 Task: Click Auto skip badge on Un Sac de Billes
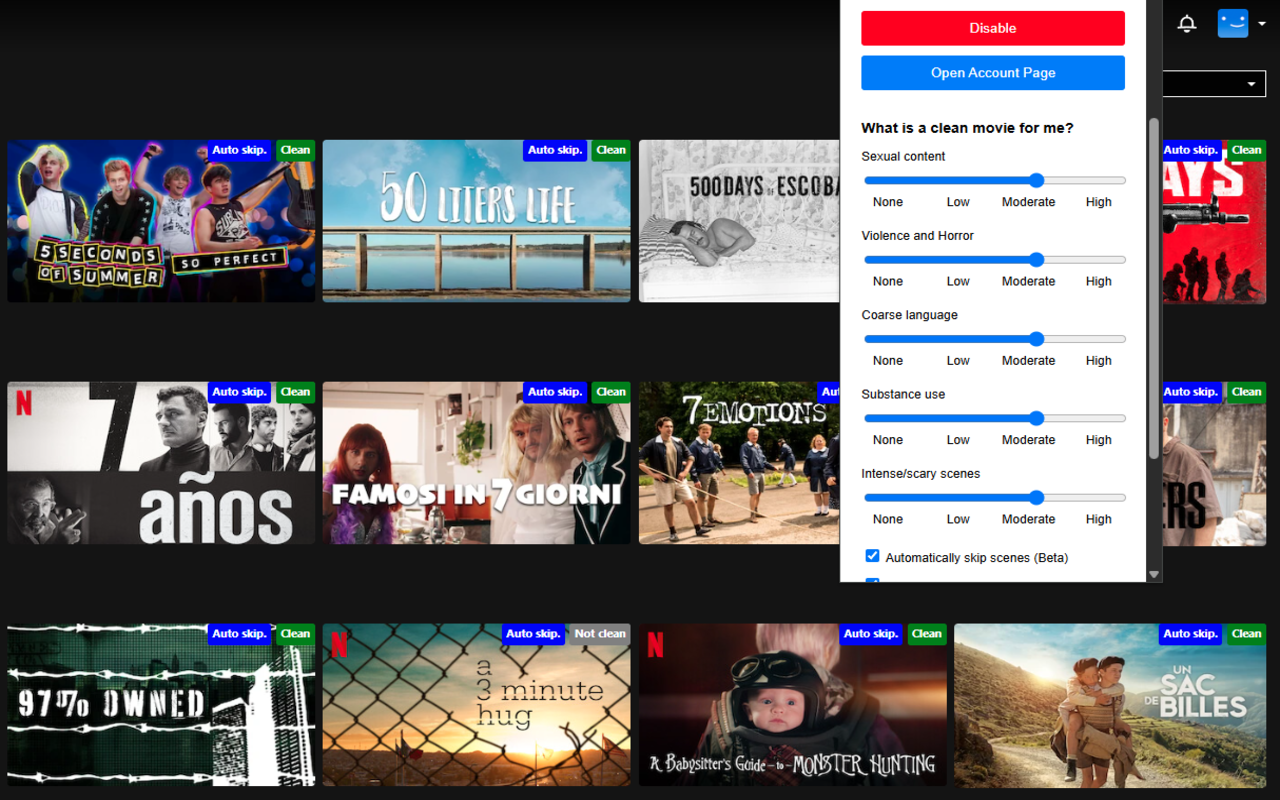coord(1191,634)
